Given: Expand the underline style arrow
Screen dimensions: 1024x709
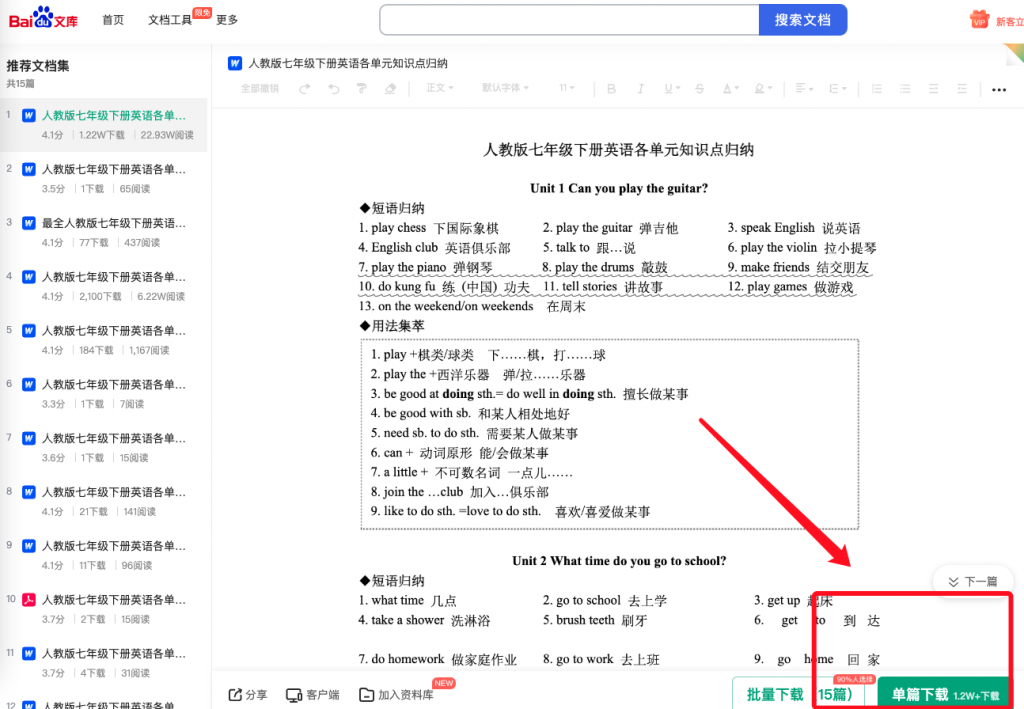Looking at the screenshot, I should coord(678,88).
